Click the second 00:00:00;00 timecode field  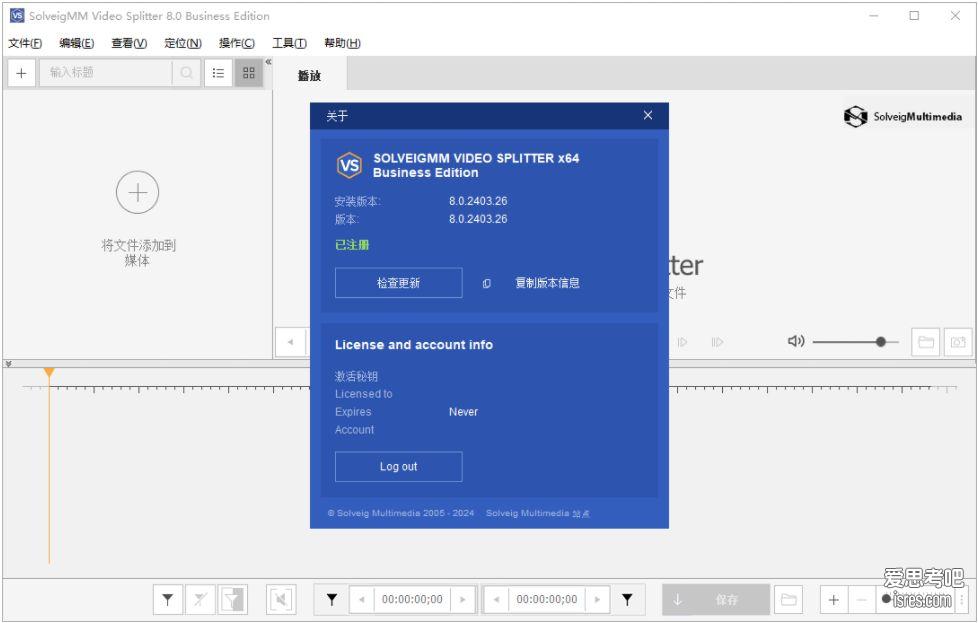coord(547,599)
